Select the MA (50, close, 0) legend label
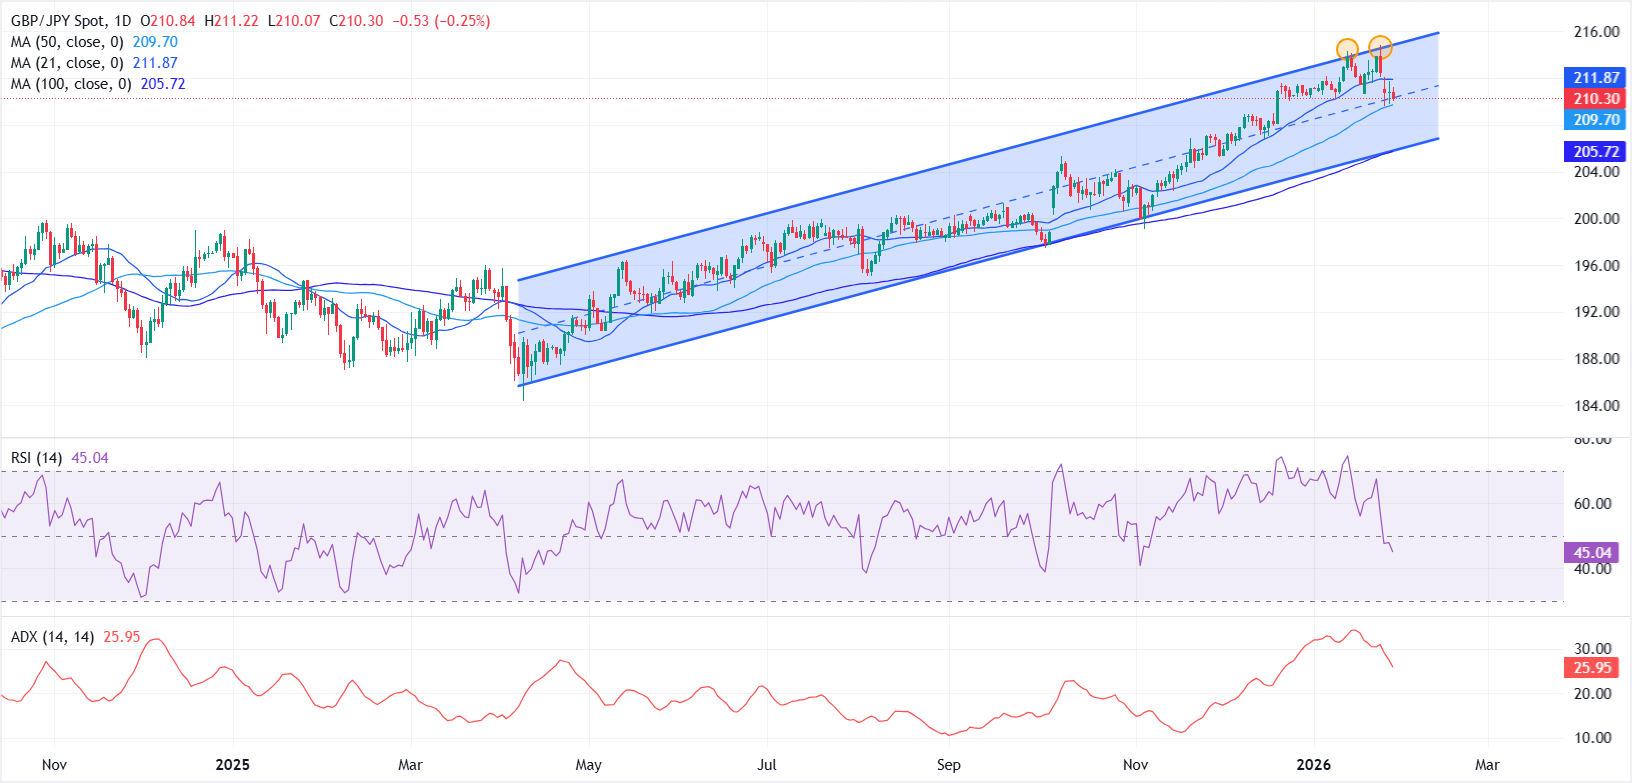The width and height of the screenshot is (1632, 783). click(67, 42)
